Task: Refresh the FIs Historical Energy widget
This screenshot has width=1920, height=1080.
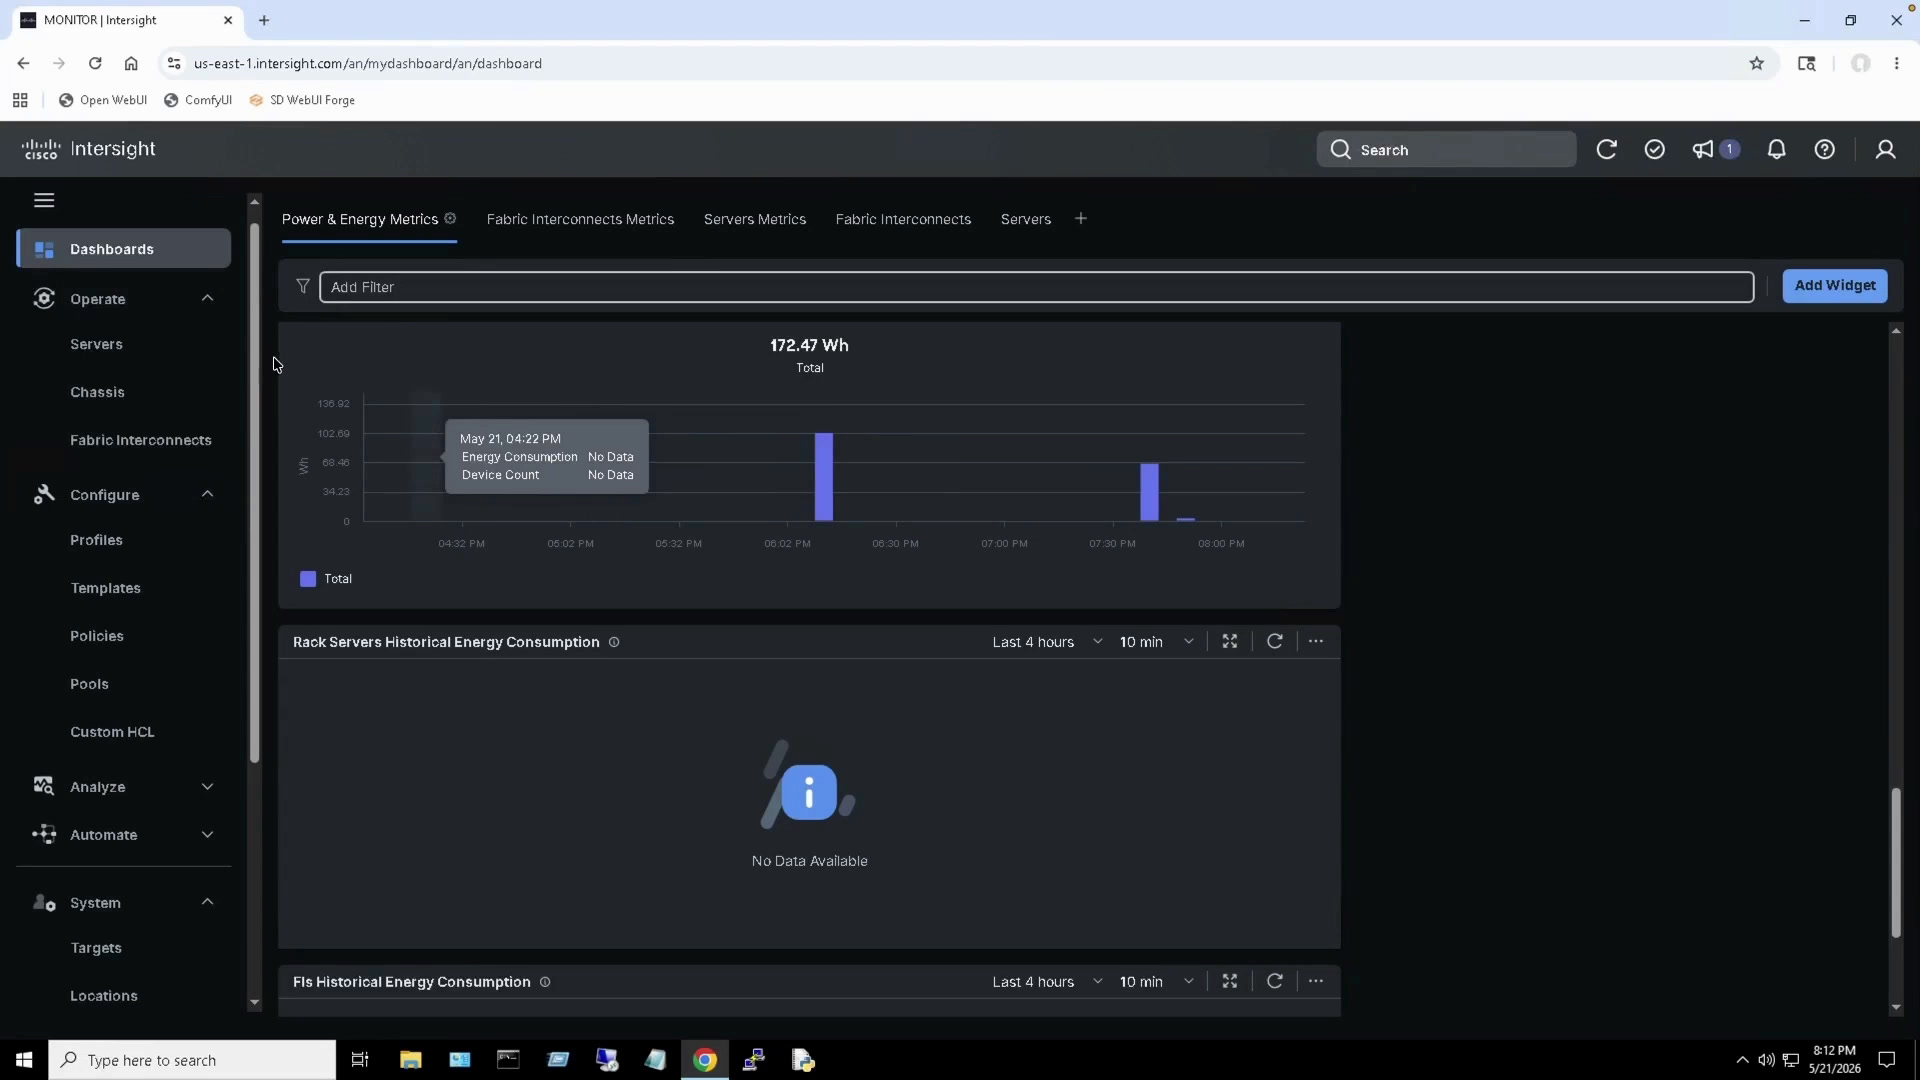Action: point(1275,982)
